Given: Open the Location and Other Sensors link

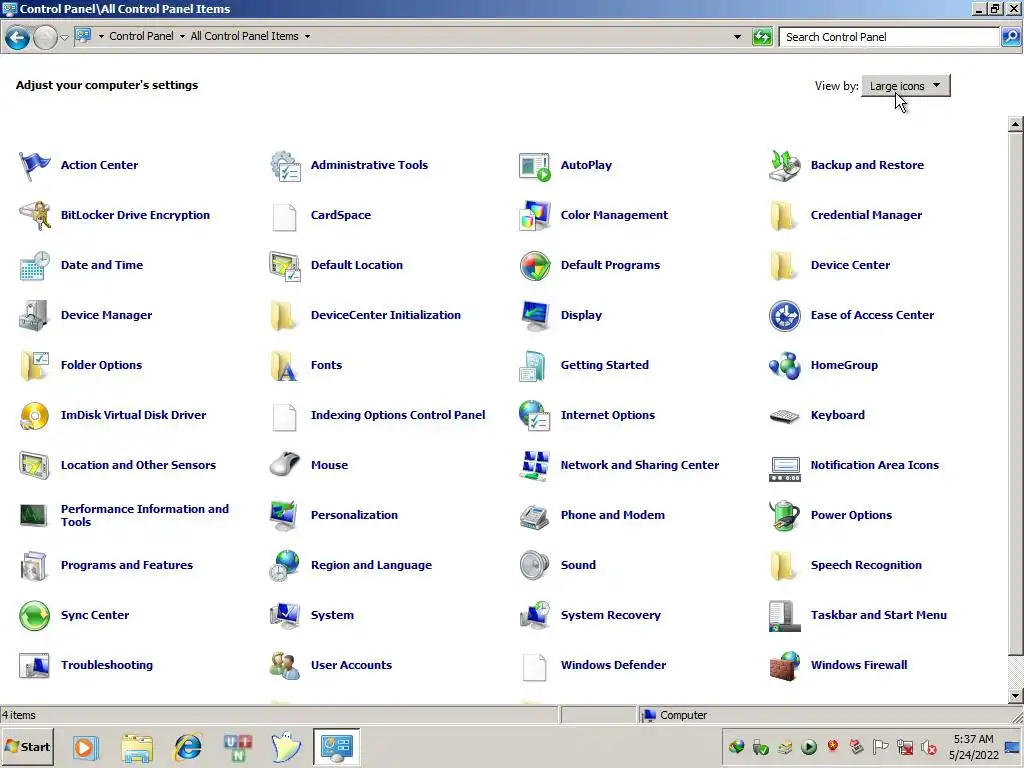Looking at the screenshot, I should 138,465.
